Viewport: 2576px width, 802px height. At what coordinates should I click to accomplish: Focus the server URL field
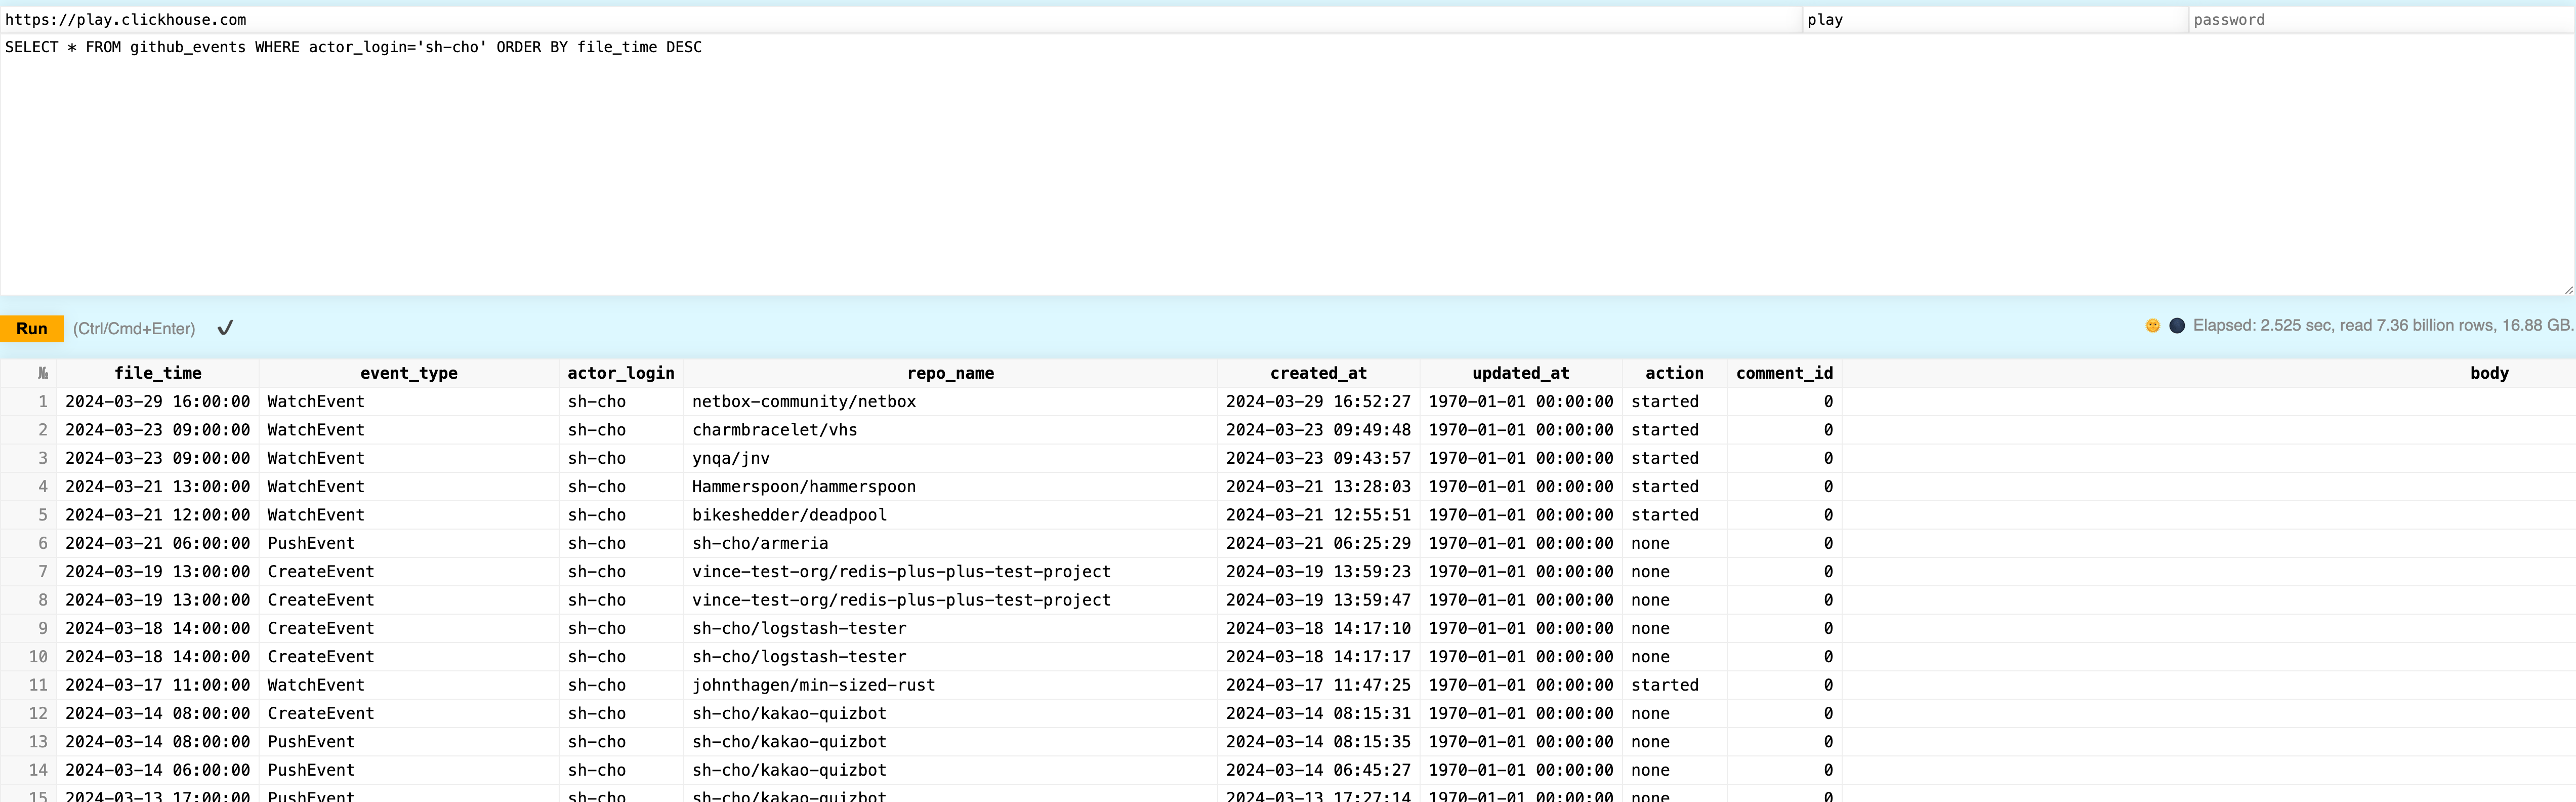click(x=900, y=19)
